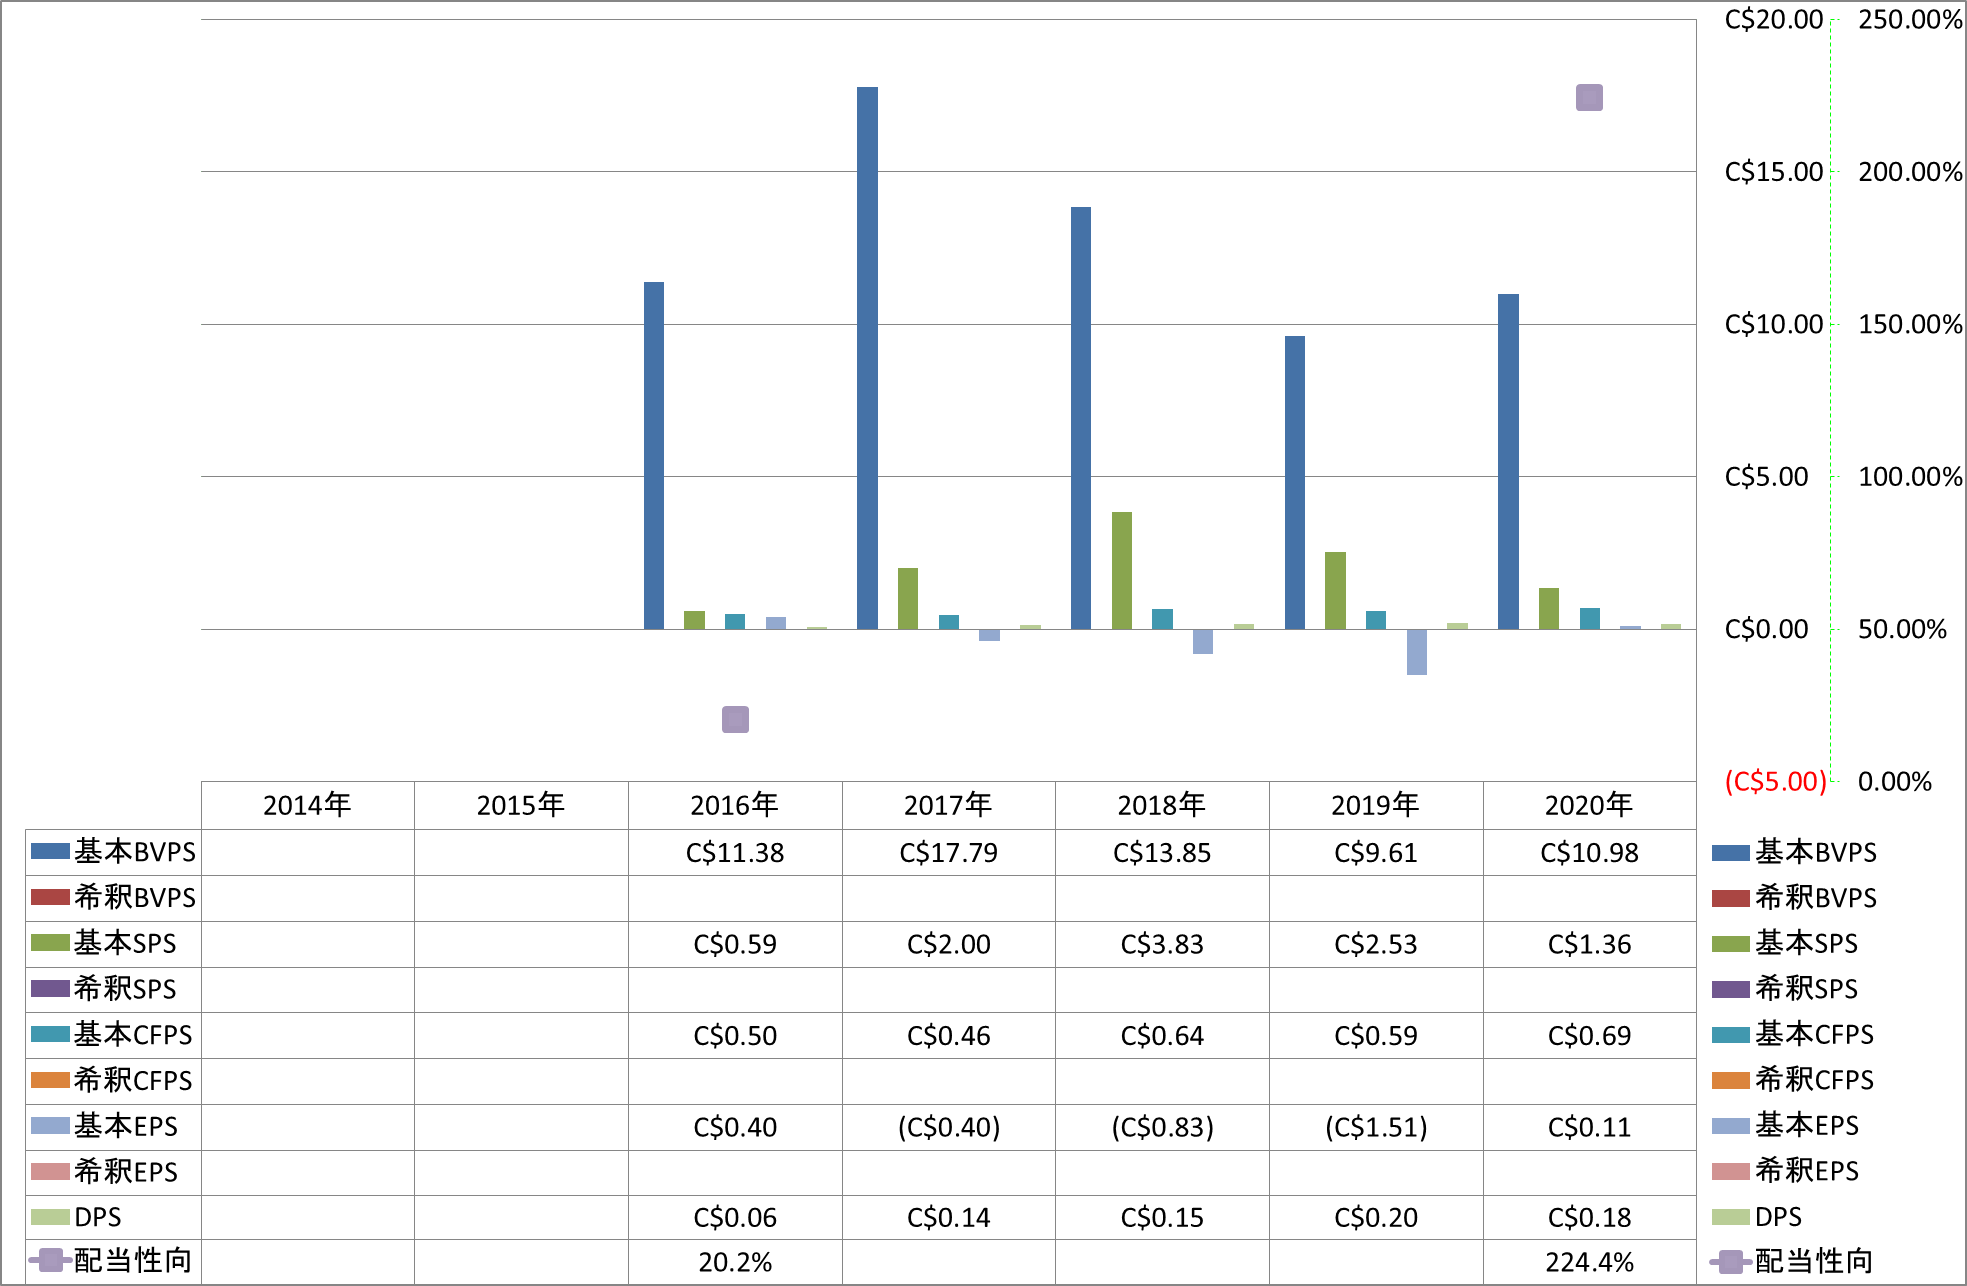Click the C$20.00 axis label
Image resolution: width=1967 pixels, height=1286 pixels.
pos(1774,19)
